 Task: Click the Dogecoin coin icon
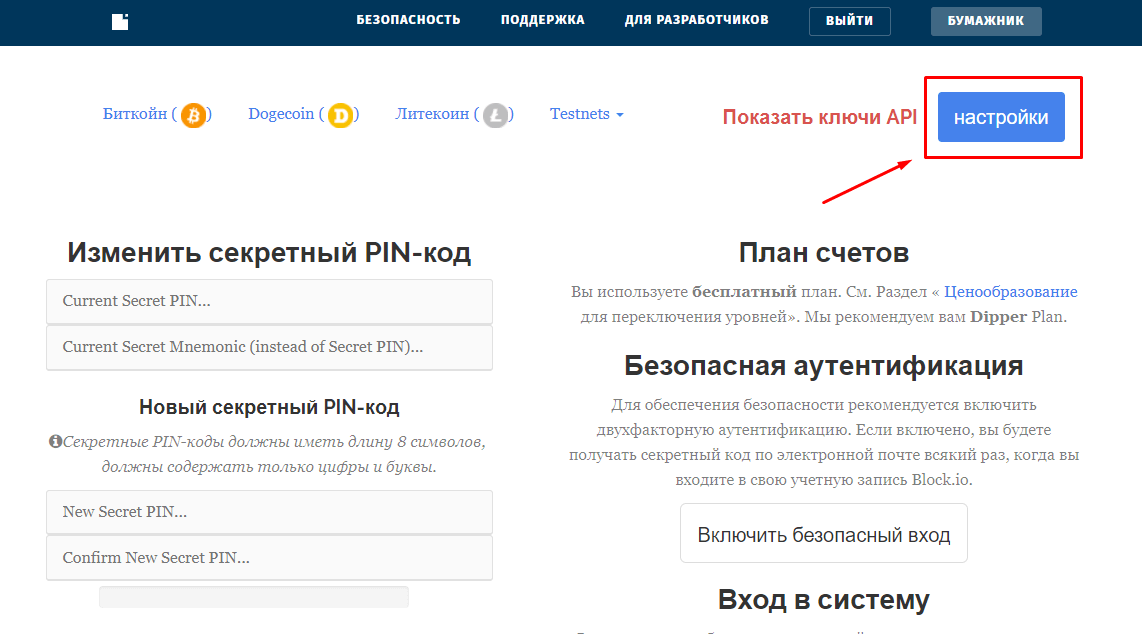coord(340,114)
